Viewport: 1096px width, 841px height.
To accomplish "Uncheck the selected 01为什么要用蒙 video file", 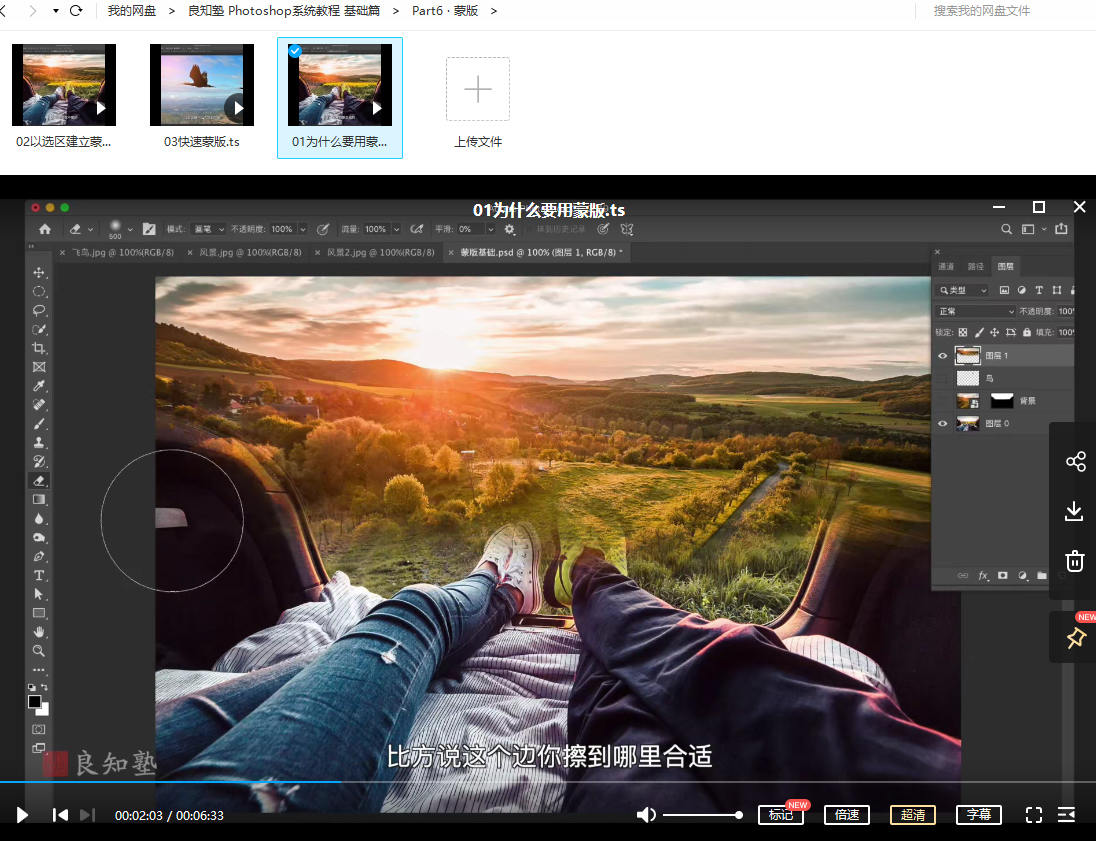I will (x=295, y=51).
